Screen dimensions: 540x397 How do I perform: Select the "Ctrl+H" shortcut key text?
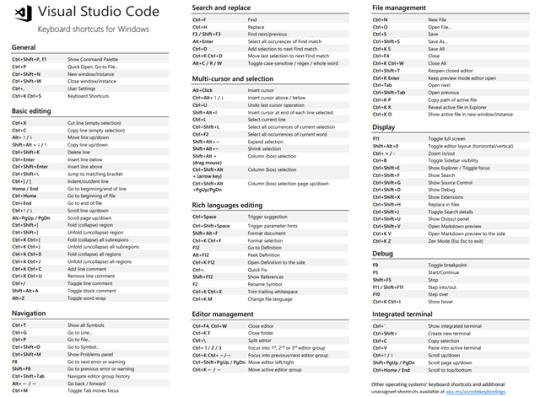coord(200,27)
